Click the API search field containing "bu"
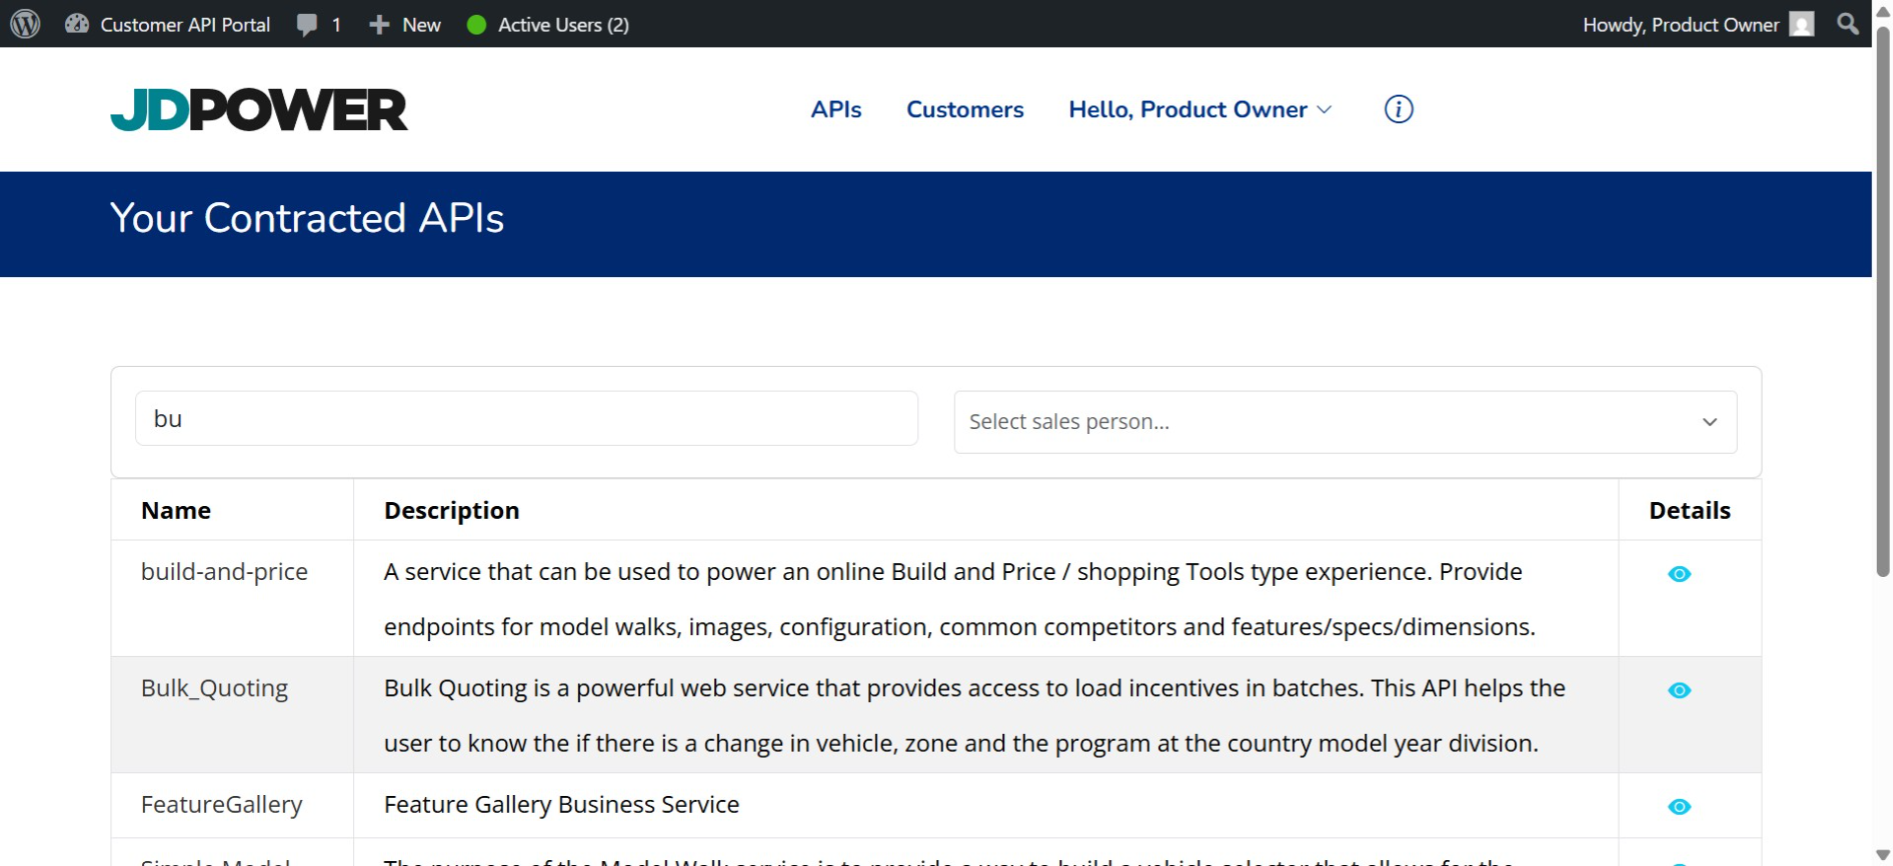Screen dimensions: 1893x866 click(x=526, y=419)
